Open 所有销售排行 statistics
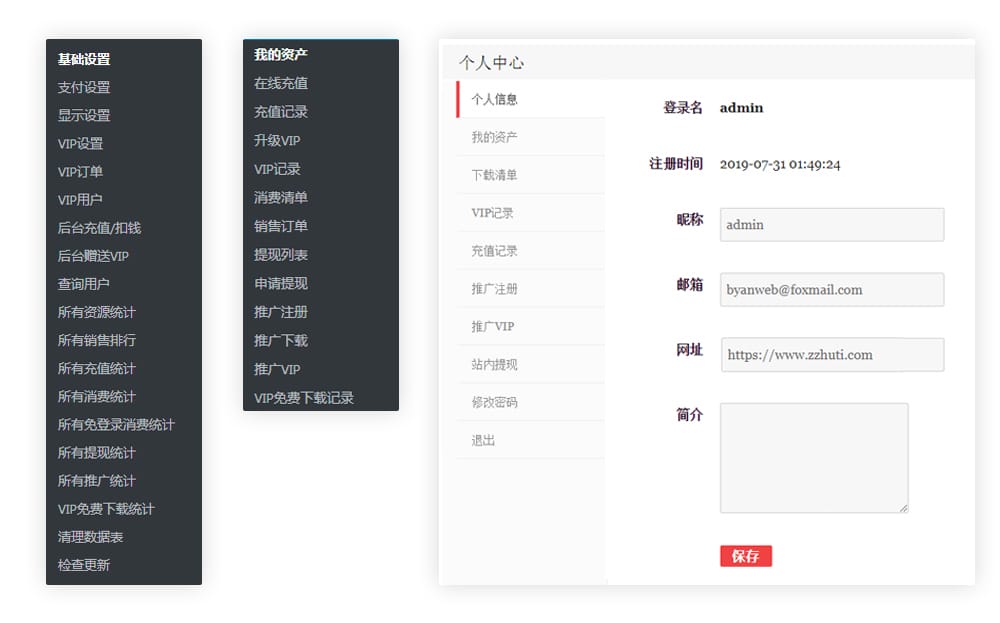This screenshot has width=1000, height=623. 94,339
